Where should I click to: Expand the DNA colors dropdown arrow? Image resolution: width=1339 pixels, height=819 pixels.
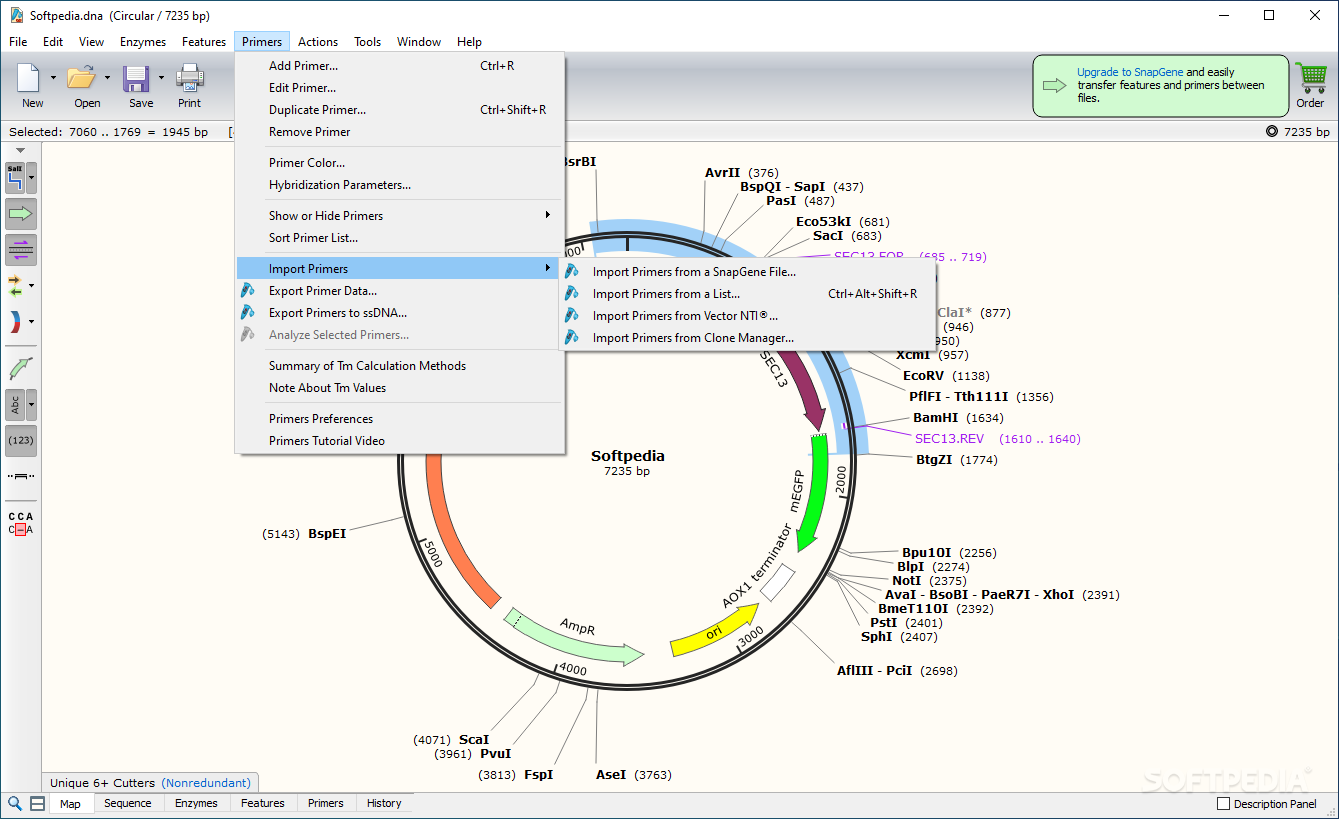point(32,322)
